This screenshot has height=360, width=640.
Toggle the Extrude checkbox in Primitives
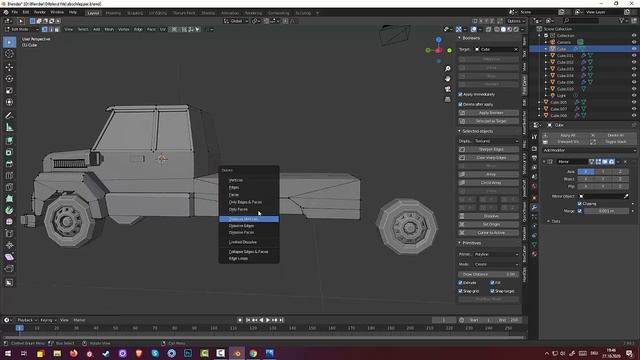tap(460, 282)
